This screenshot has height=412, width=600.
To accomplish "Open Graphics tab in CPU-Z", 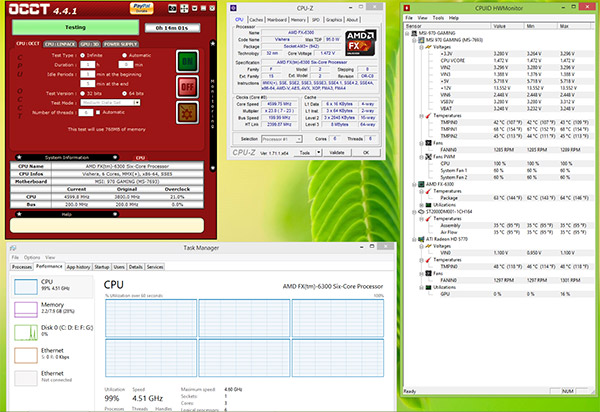I will [x=334, y=20].
